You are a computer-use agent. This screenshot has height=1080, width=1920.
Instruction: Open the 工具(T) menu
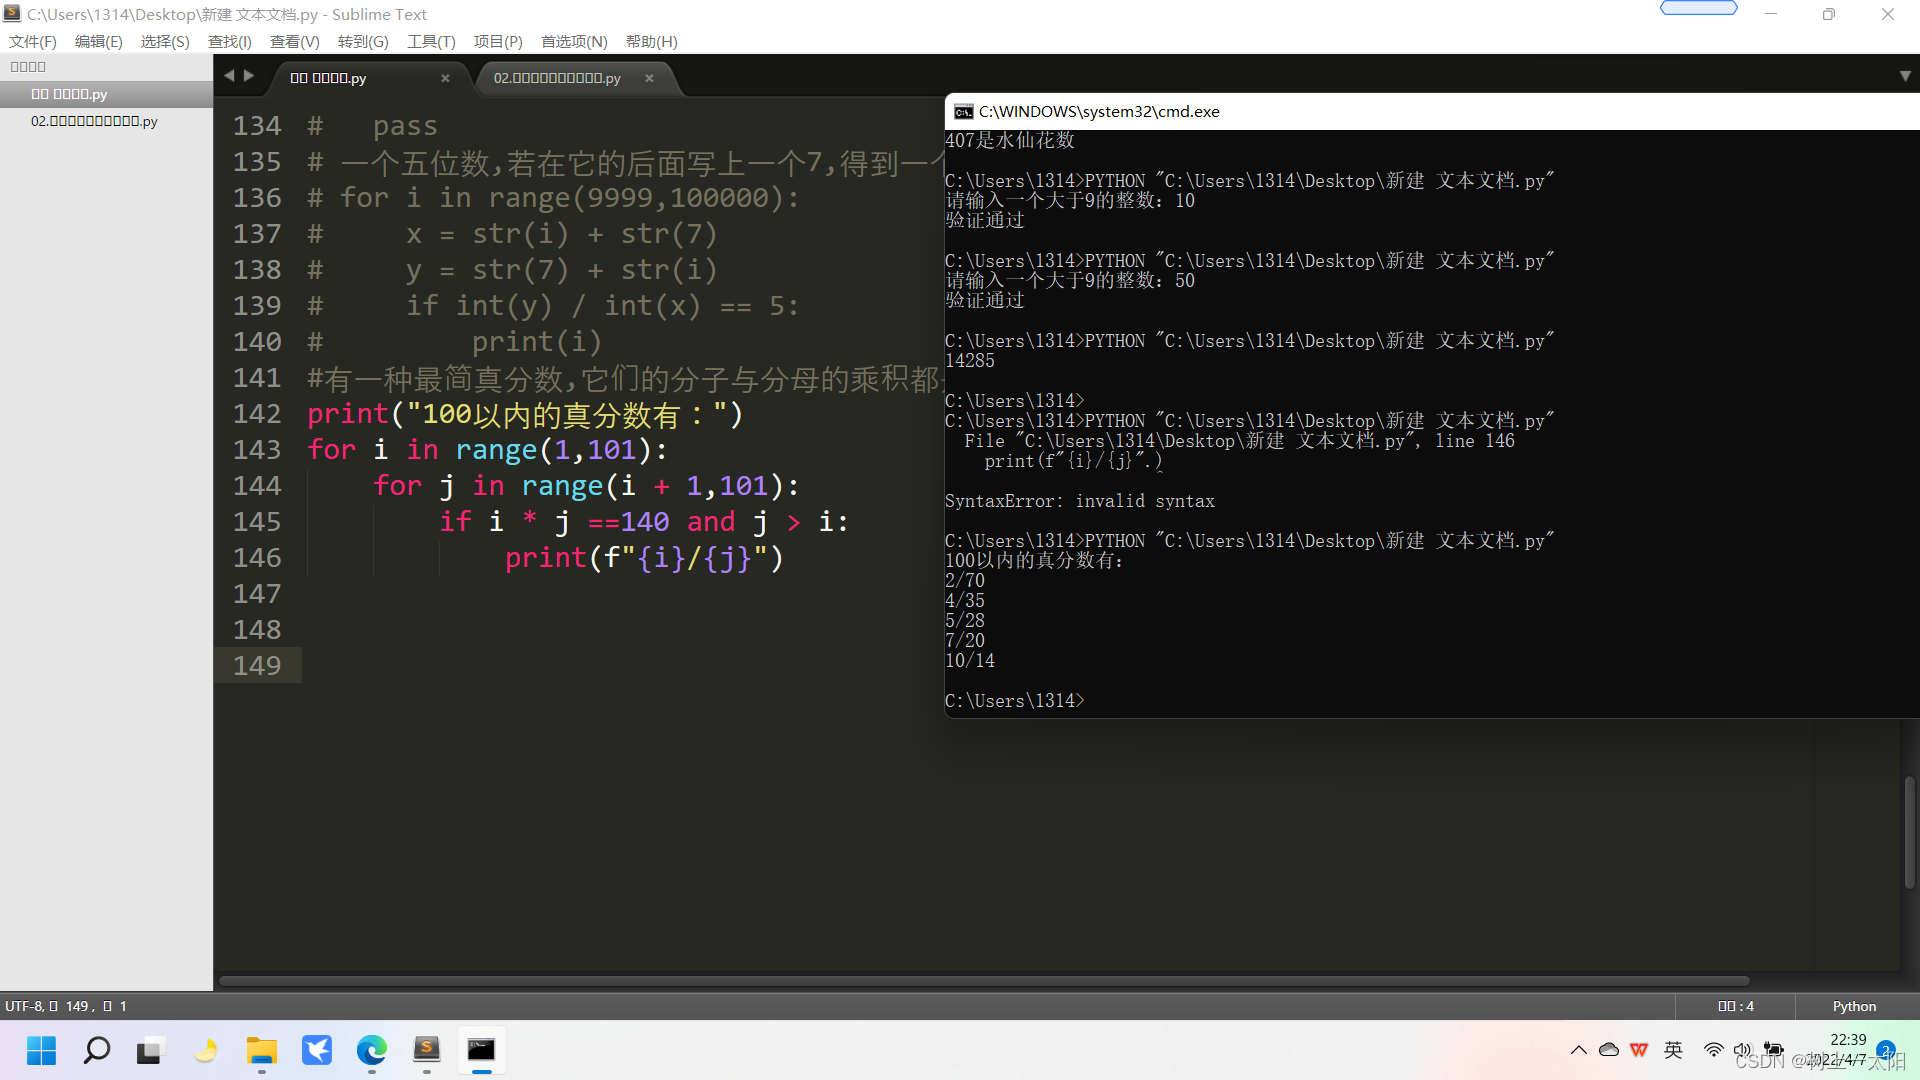431,41
